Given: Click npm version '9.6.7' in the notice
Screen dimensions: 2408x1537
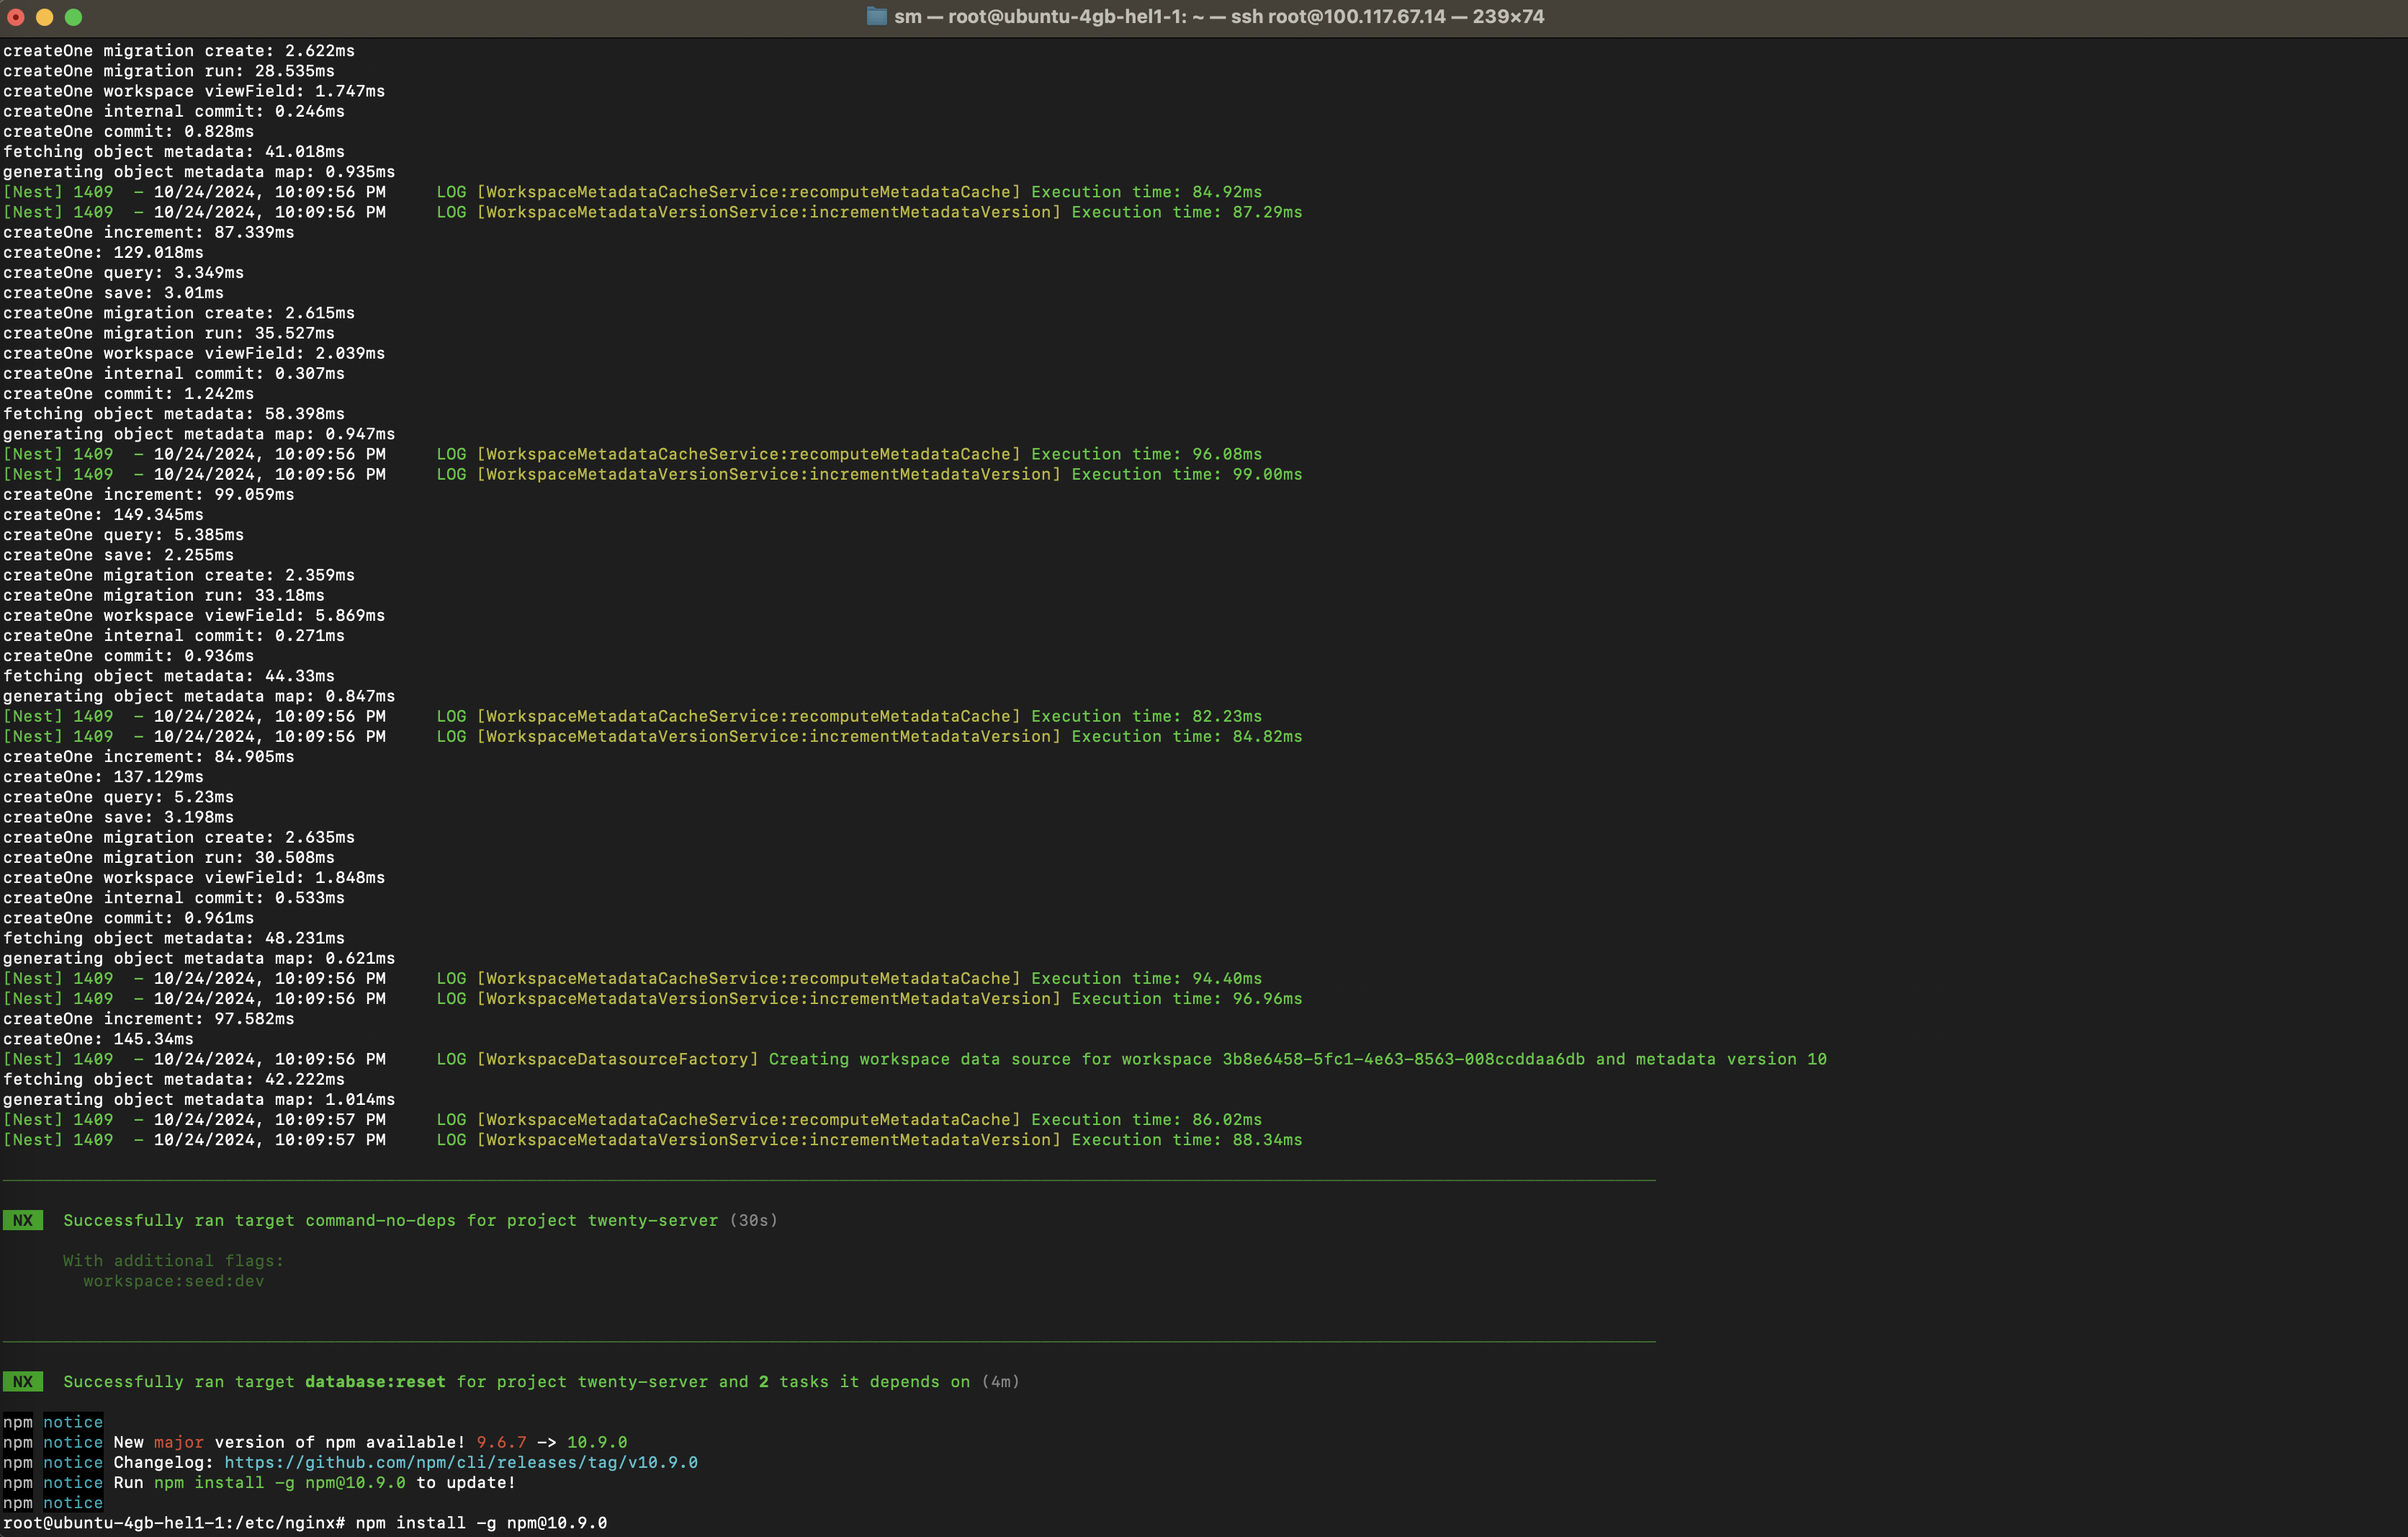Looking at the screenshot, I should (501, 1441).
